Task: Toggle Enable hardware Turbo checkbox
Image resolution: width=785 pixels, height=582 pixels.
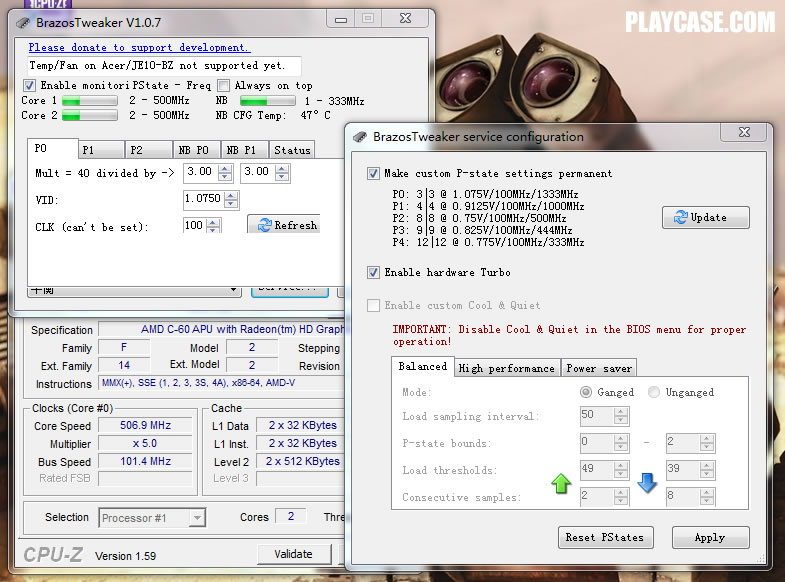Action: pyautogui.click(x=373, y=272)
